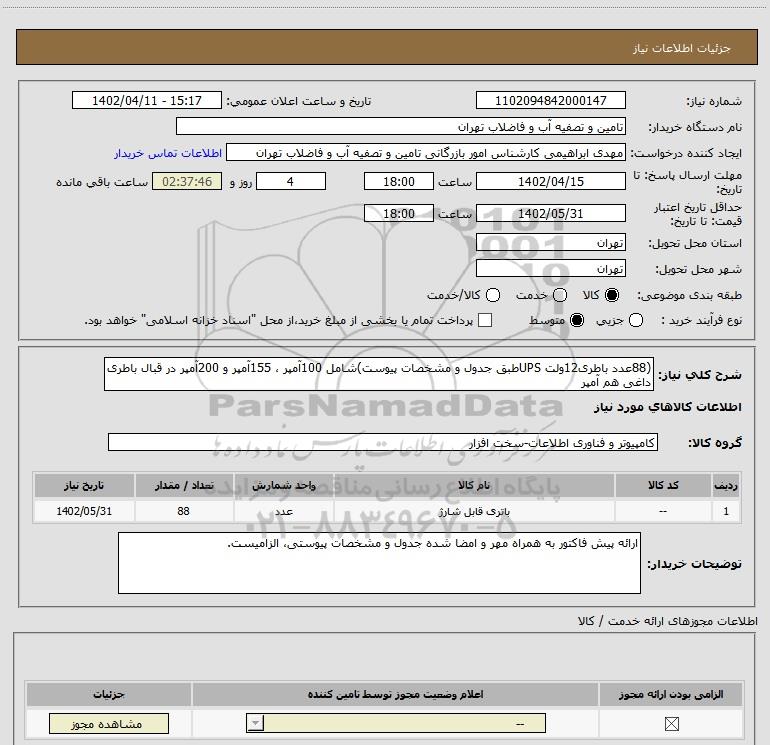Click the اعلام وضعیت مجوز توسط تامین کننده header
Screen dimensions: 770x745
(395, 694)
